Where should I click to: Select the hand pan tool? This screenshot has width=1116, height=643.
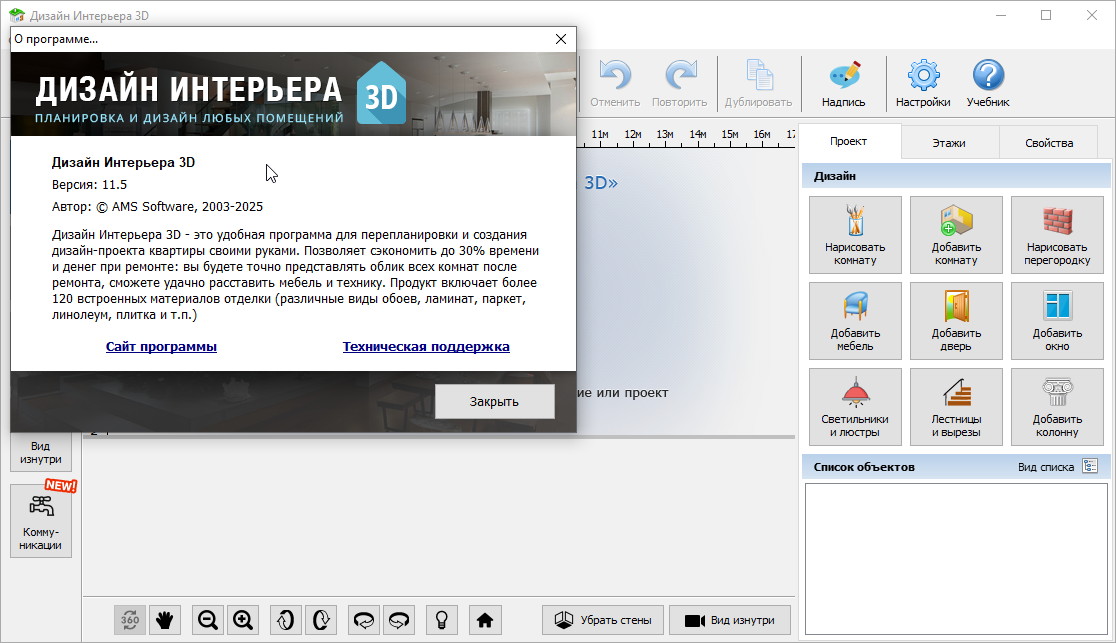pos(165,620)
